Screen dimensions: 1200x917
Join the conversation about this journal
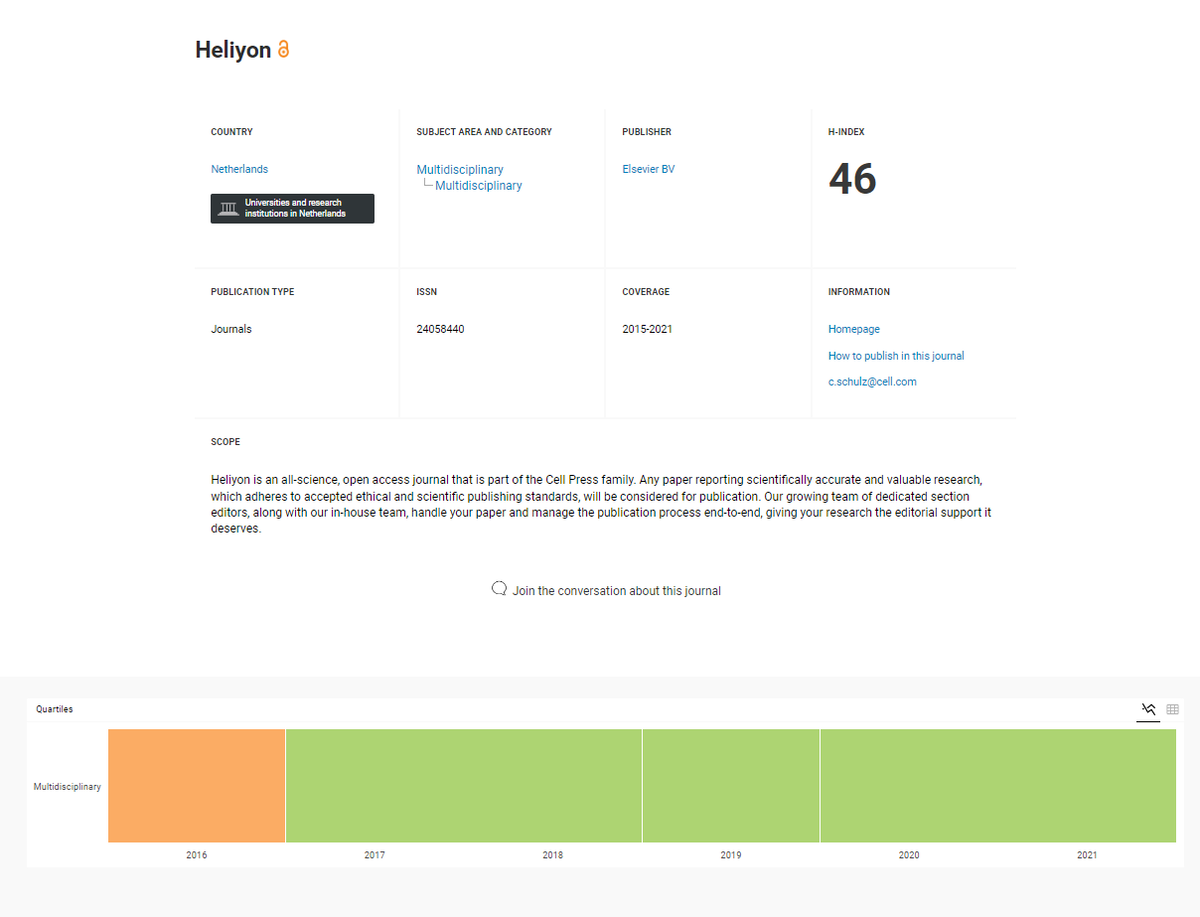pos(616,591)
